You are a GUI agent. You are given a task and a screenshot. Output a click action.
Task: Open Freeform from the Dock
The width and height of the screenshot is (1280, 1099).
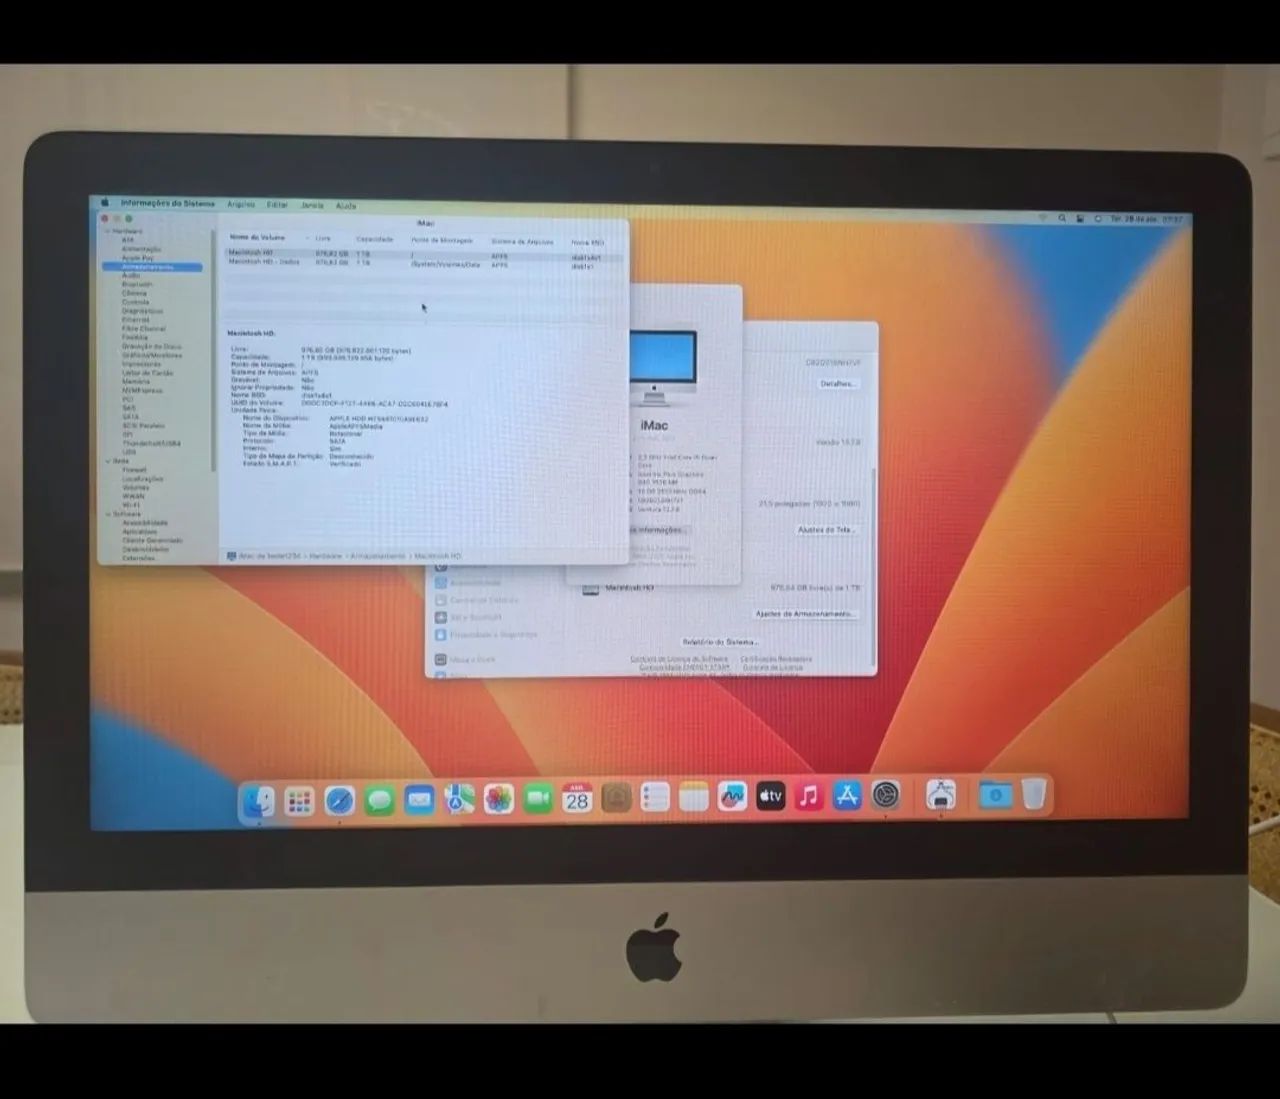click(x=732, y=797)
